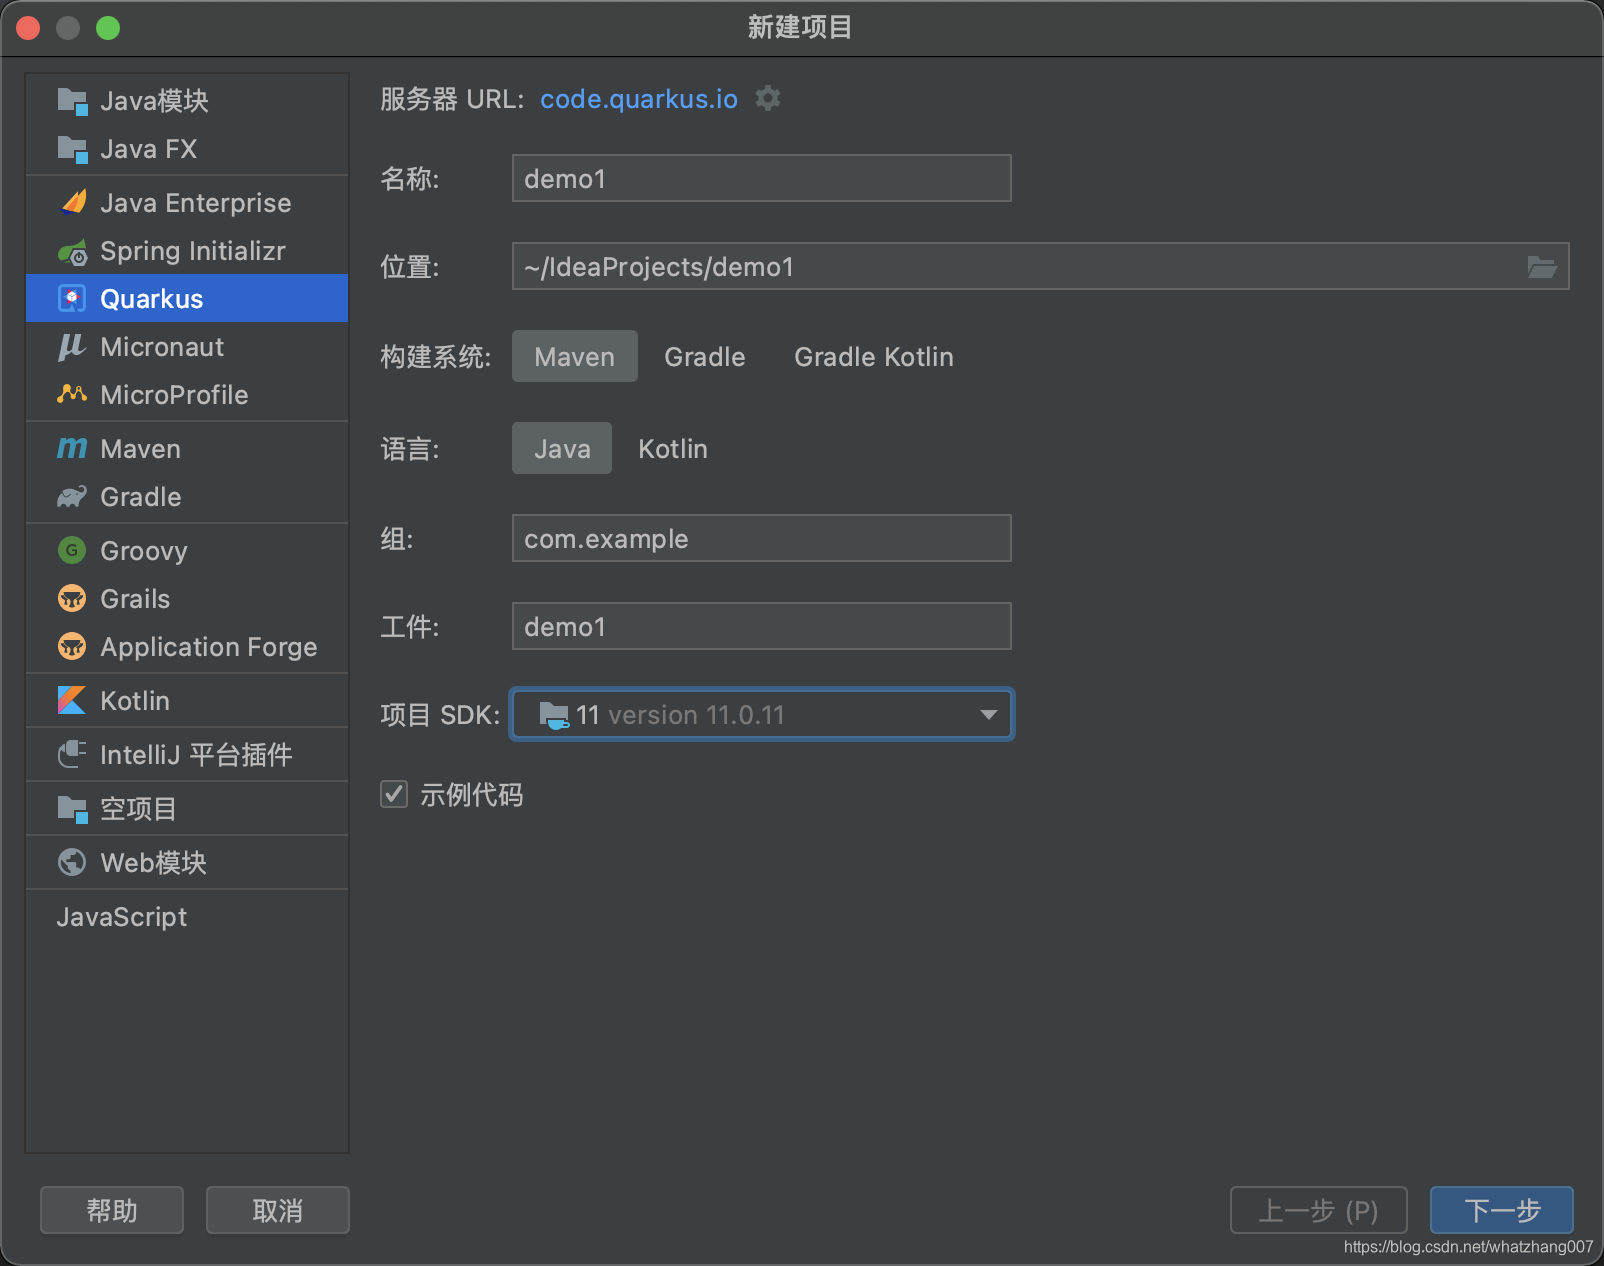Screen dimensions: 1604x1266
Task: Click the Micronaut mu icon
Action: (x=72, y=347)
